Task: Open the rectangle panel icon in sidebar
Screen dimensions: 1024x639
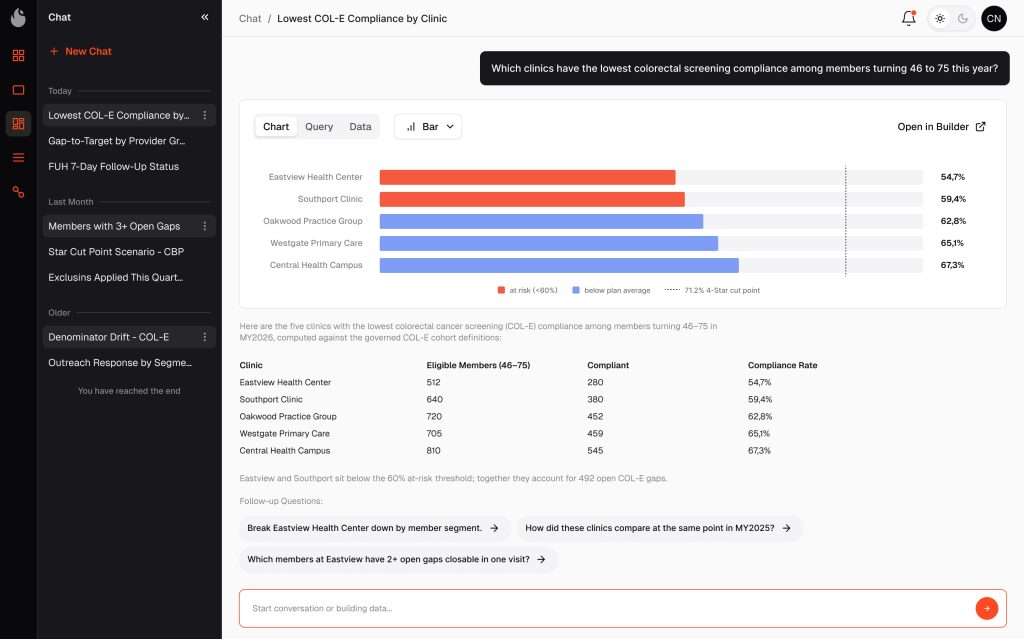Action: tap(18, 90)
